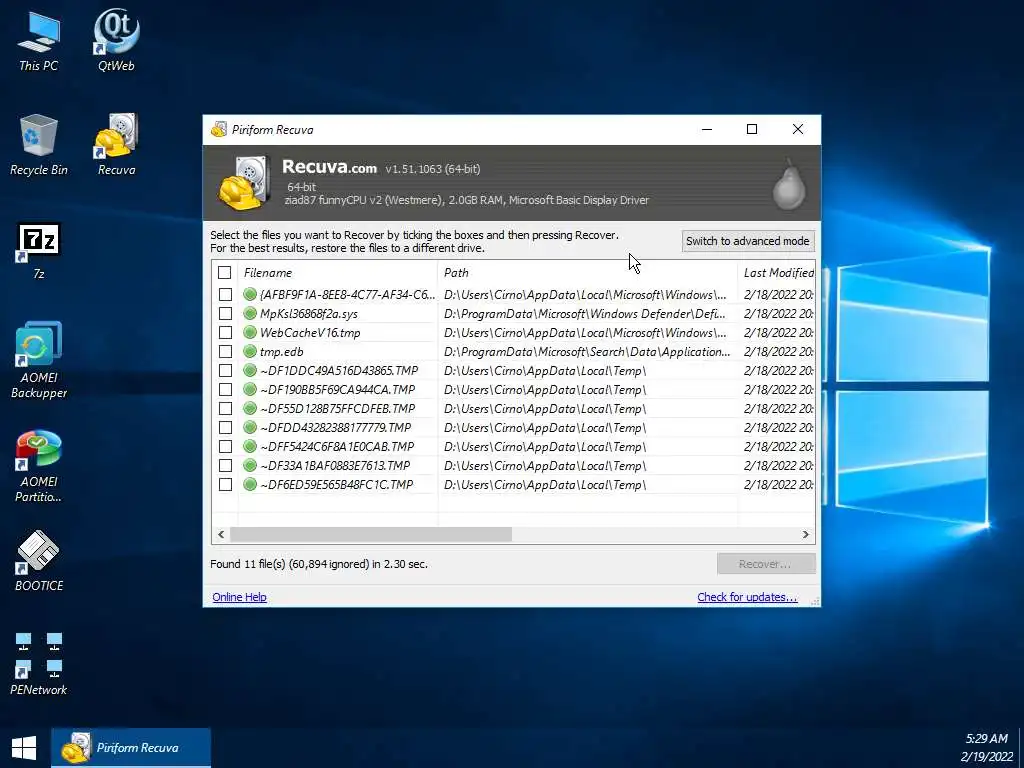Select the 7z desktop shortcut

click(39, 251)
